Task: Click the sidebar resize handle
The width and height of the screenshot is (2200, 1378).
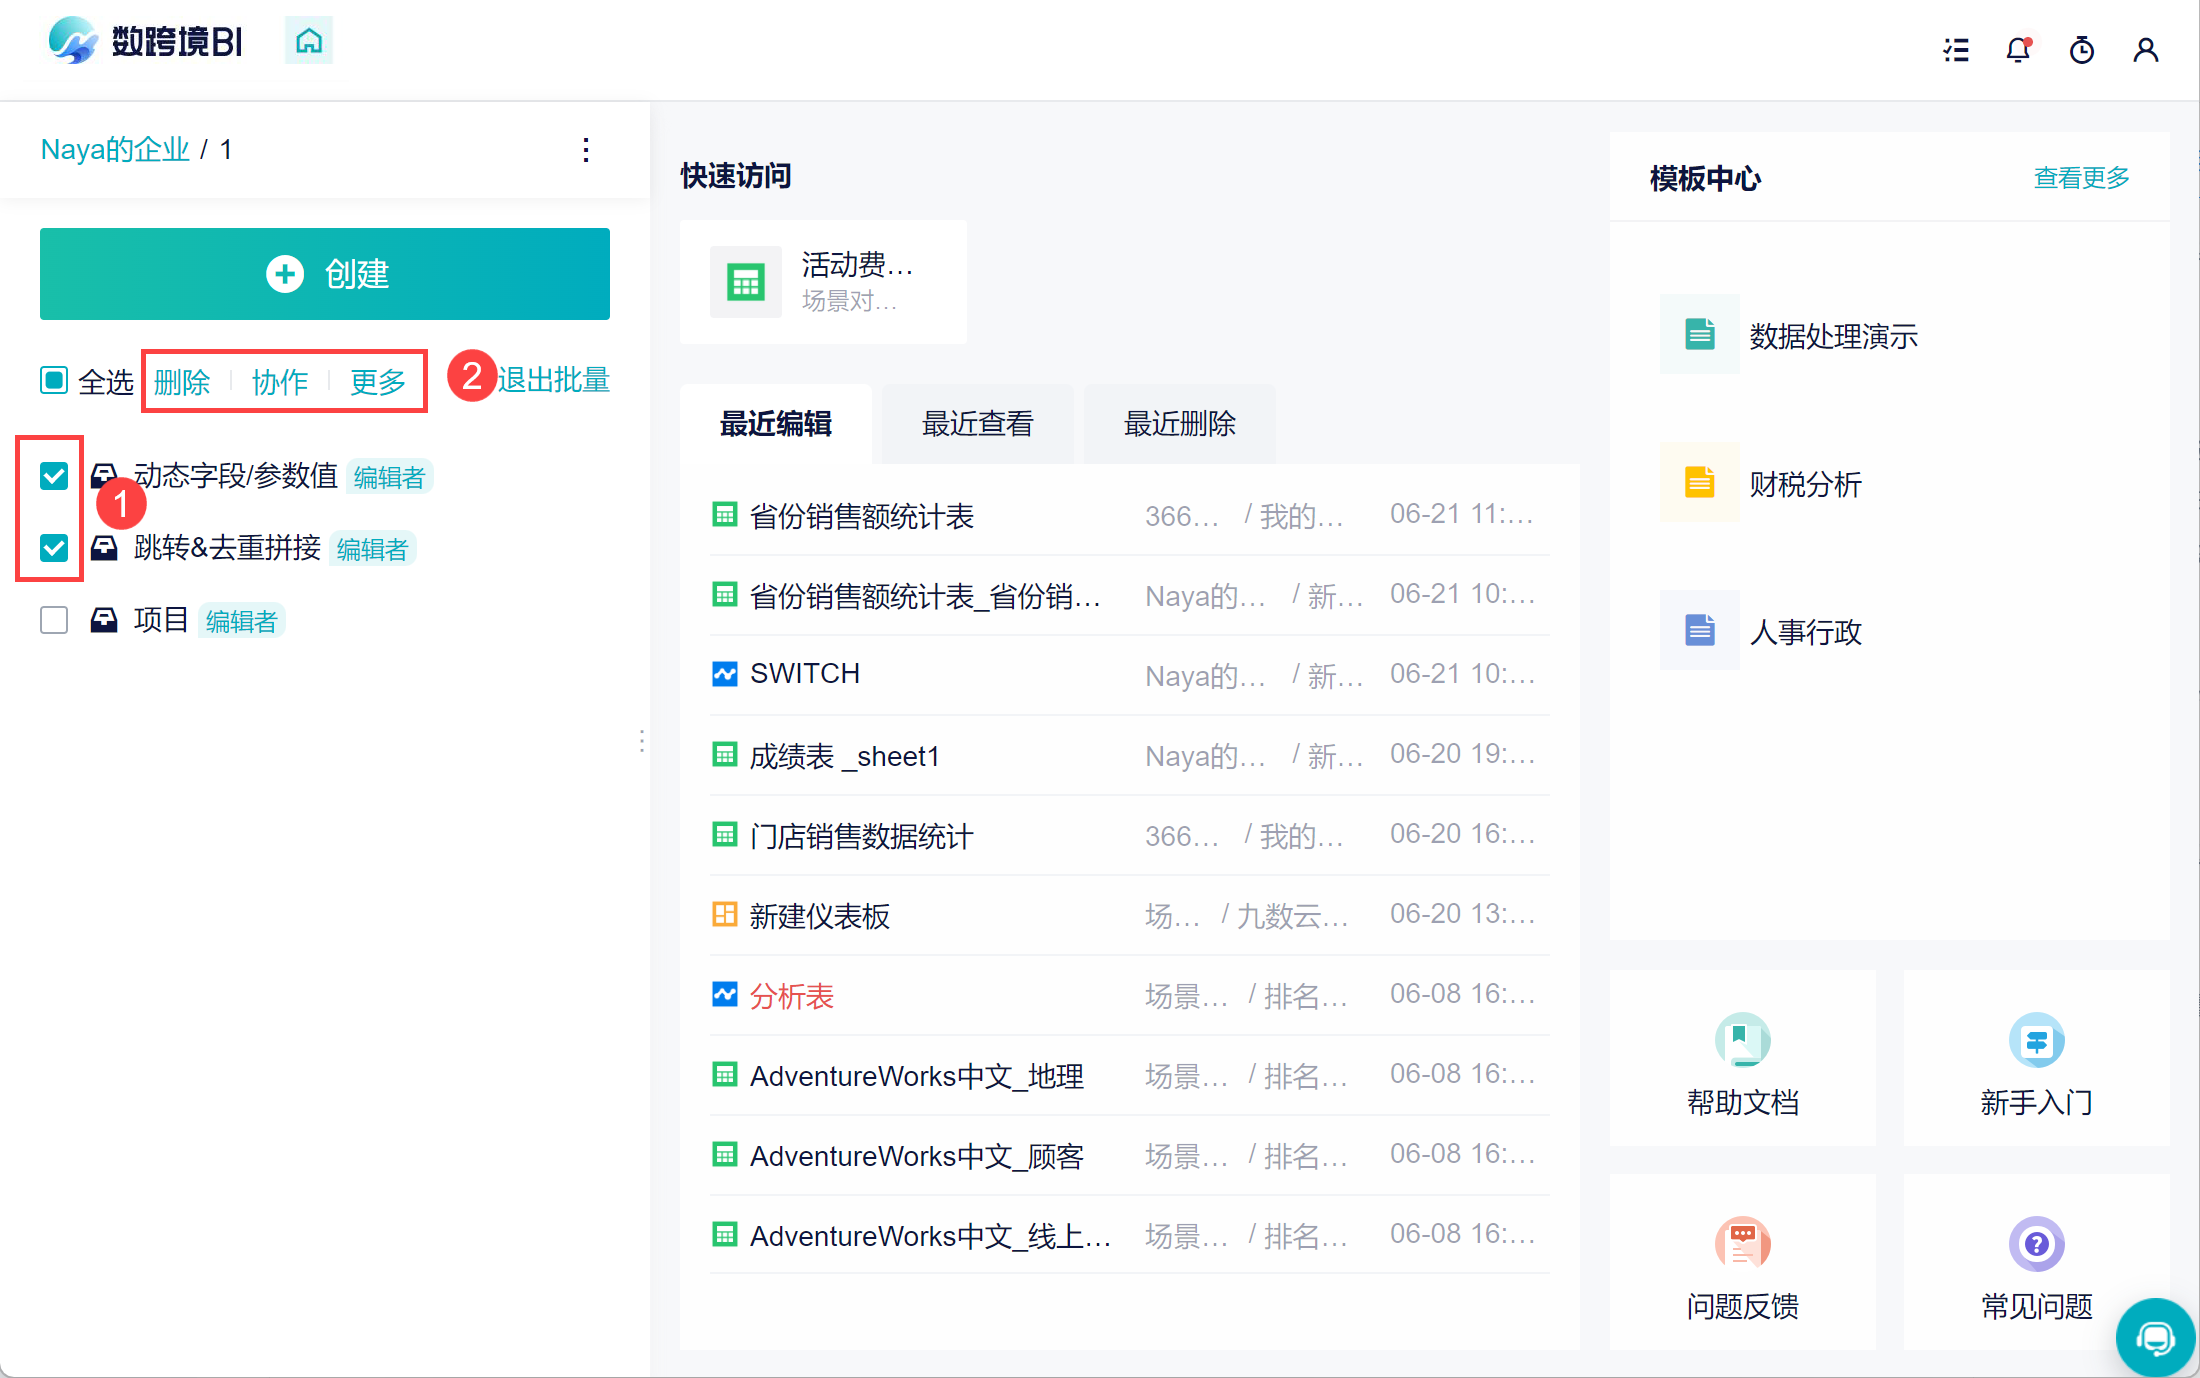Action: coord(642,741)
